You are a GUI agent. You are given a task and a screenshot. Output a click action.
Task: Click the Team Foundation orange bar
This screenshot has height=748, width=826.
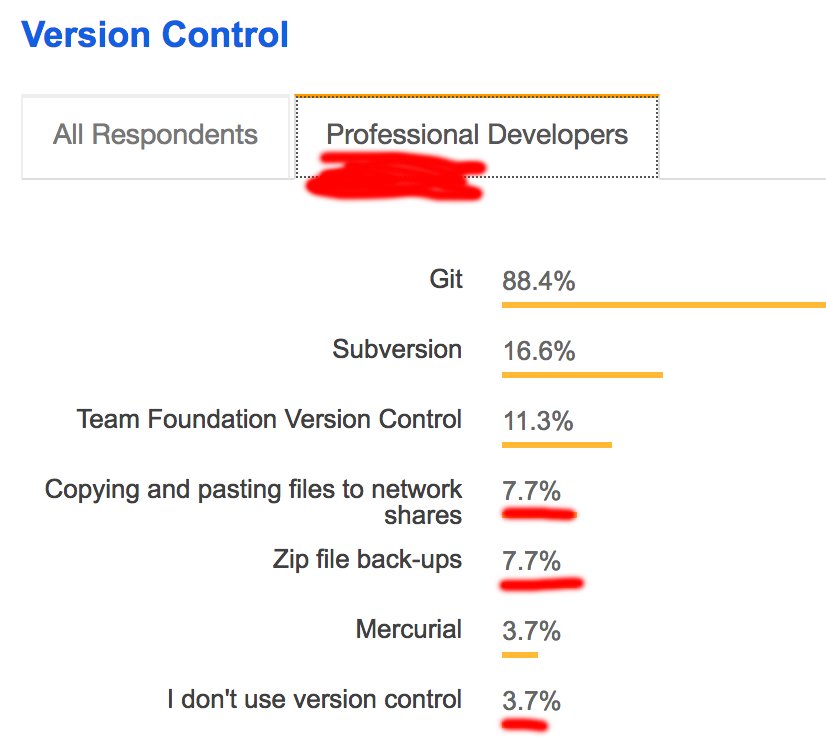pos(556,445)
